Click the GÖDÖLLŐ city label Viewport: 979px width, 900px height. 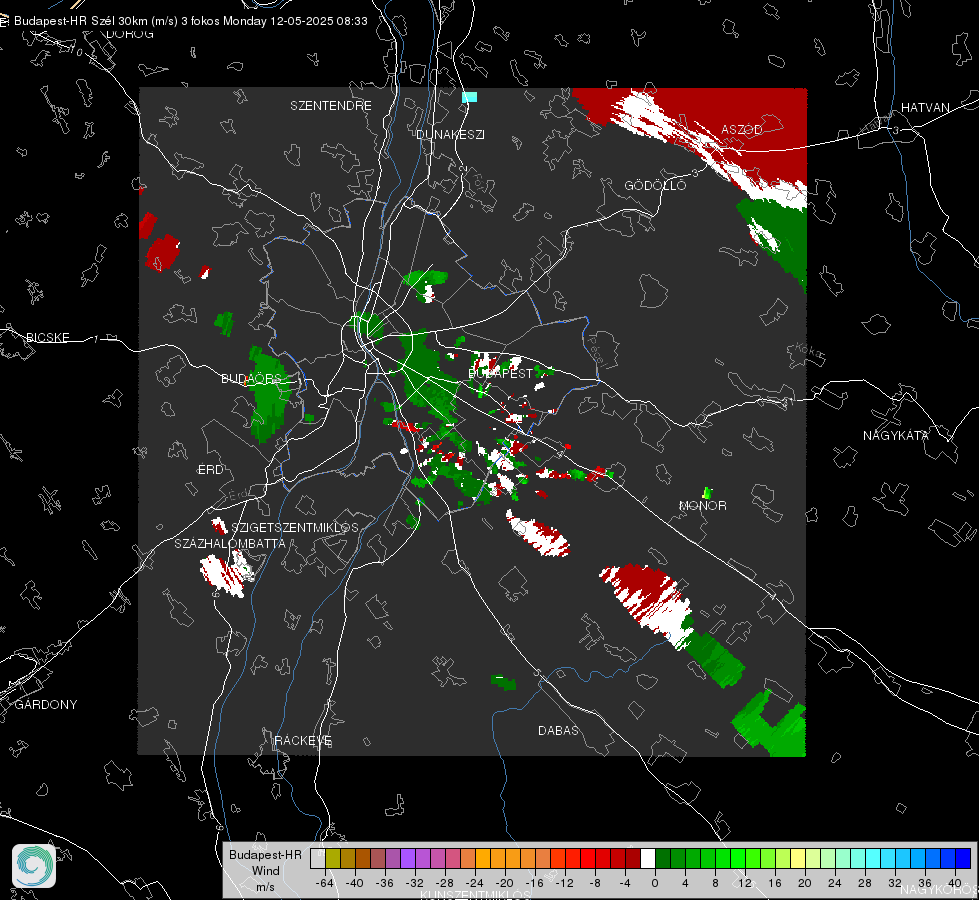[655, 185]
